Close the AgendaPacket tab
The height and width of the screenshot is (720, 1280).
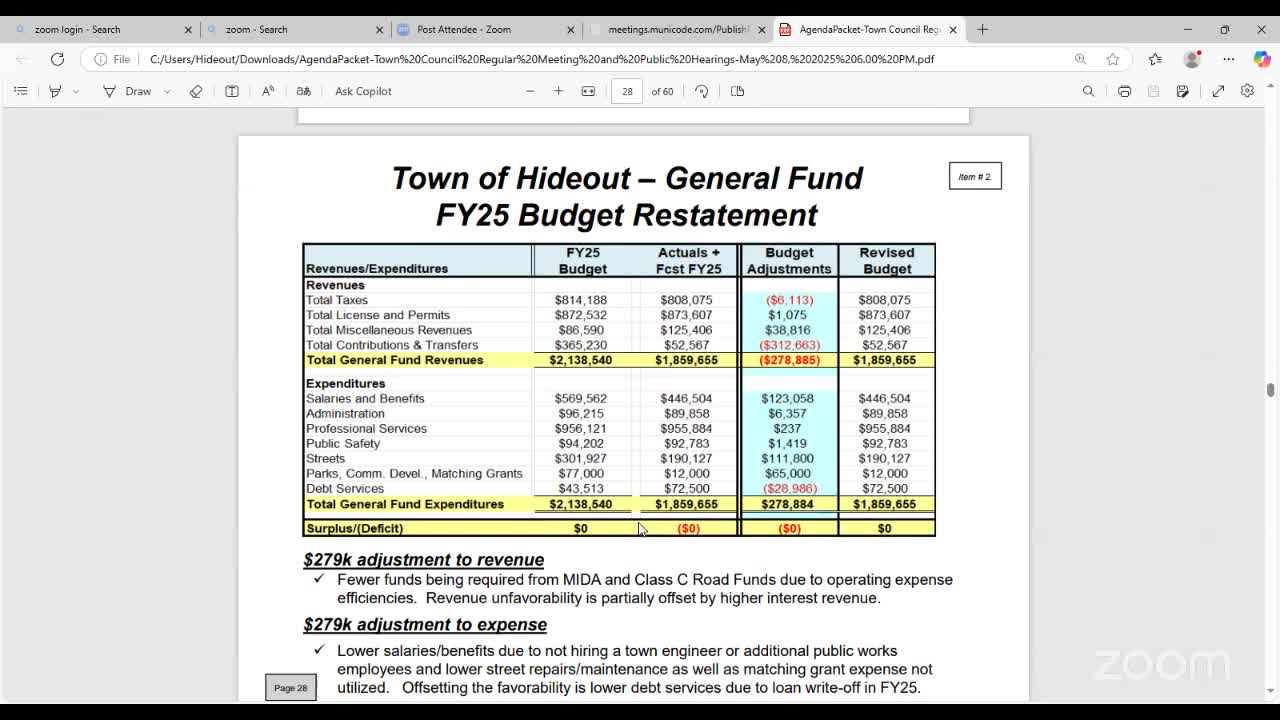[x=953, y=30]
